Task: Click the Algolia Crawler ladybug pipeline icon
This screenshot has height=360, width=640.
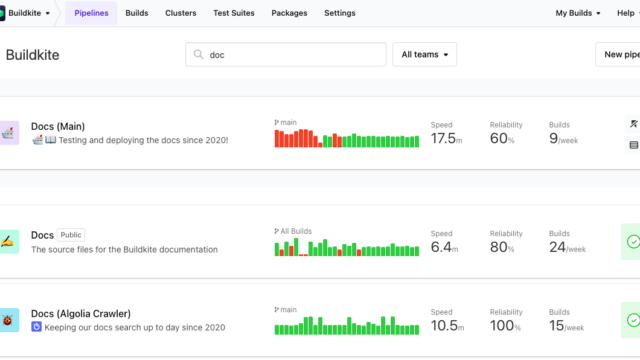Action: (9, 320)
